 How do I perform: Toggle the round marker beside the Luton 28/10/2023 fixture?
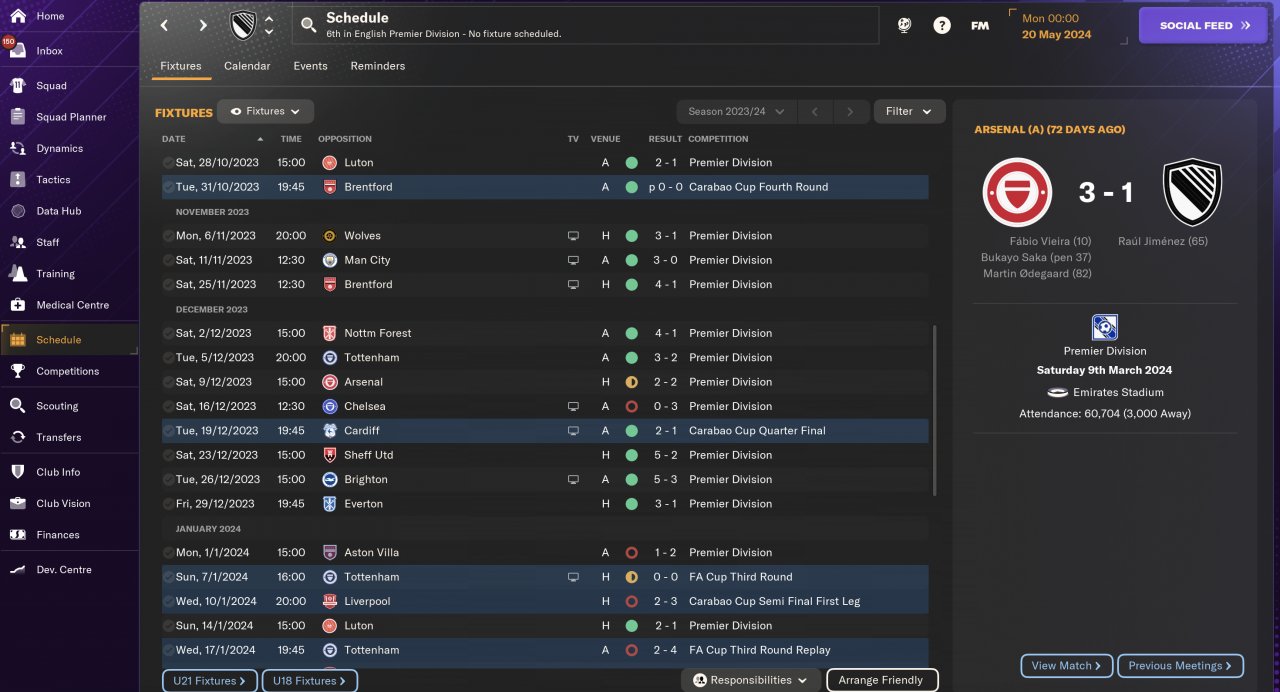[x=168, y=163]
